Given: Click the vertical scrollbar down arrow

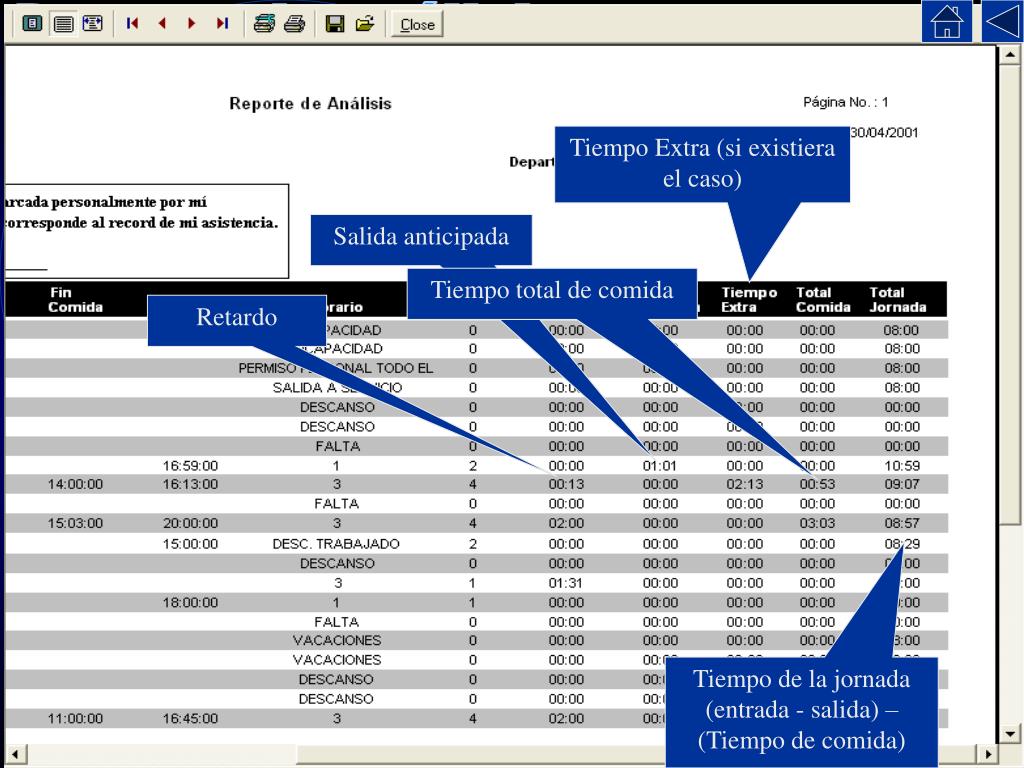Looking at the screenshot, I should coord(1010,733).
